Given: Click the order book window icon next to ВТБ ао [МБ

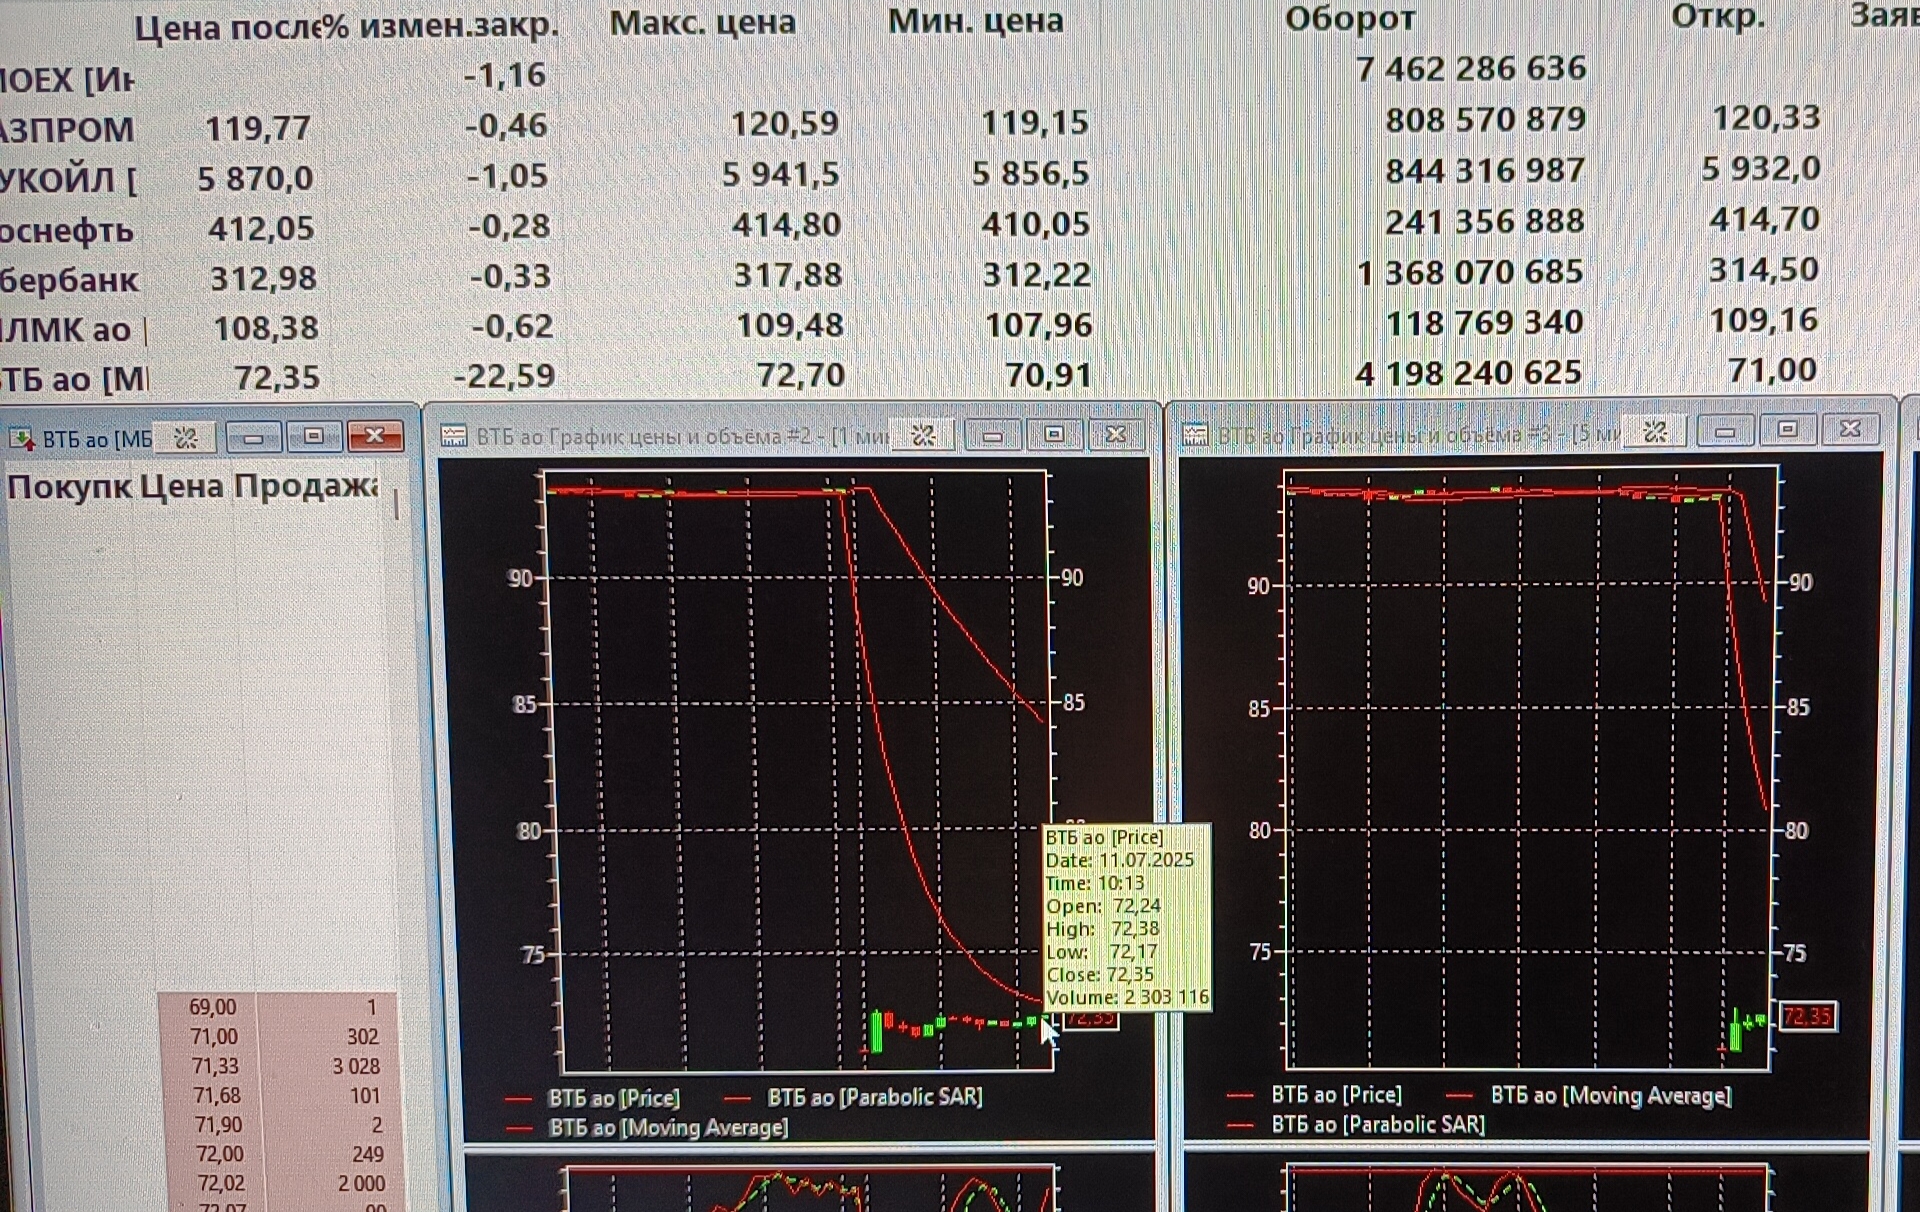Looking at the screenshot, I should 21,438.
